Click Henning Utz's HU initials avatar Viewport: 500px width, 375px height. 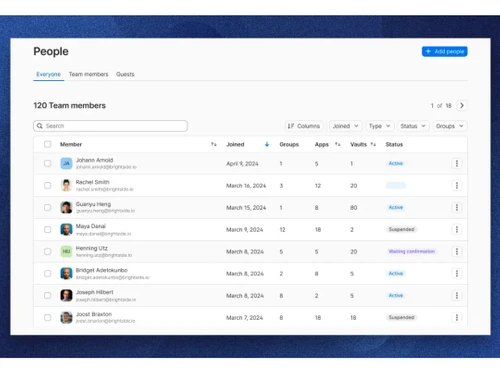[x=66, y=251]
